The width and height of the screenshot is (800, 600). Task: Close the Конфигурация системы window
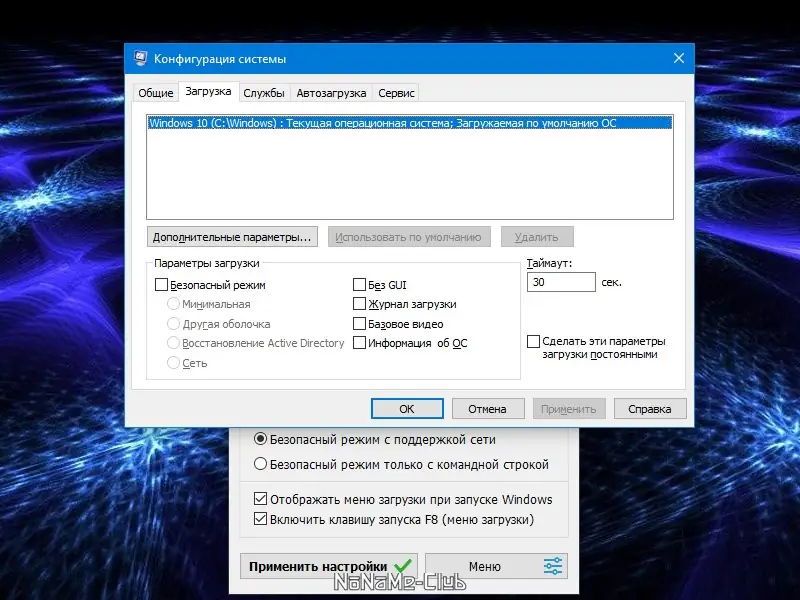[x=679, y=58]
